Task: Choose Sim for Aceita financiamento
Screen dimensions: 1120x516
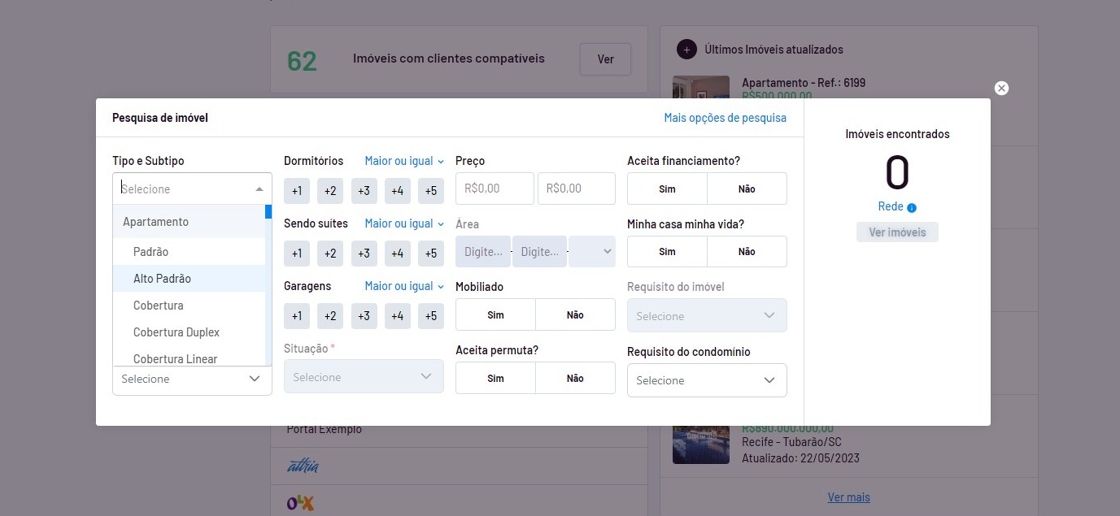Action: [667, 189]
